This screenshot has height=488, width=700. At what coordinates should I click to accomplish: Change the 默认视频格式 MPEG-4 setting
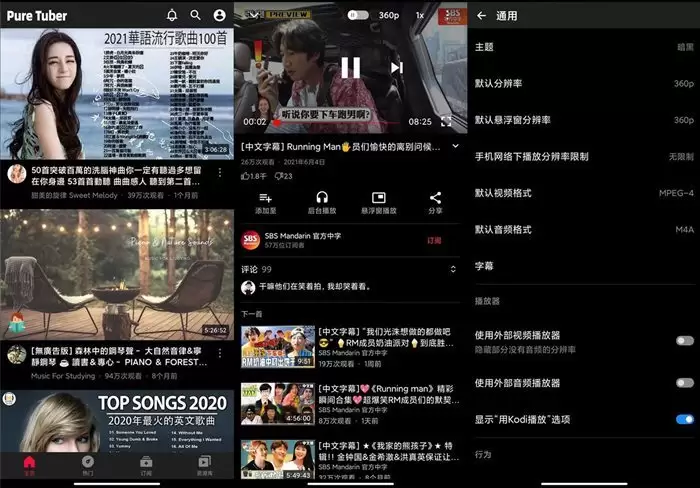(584, 193)
